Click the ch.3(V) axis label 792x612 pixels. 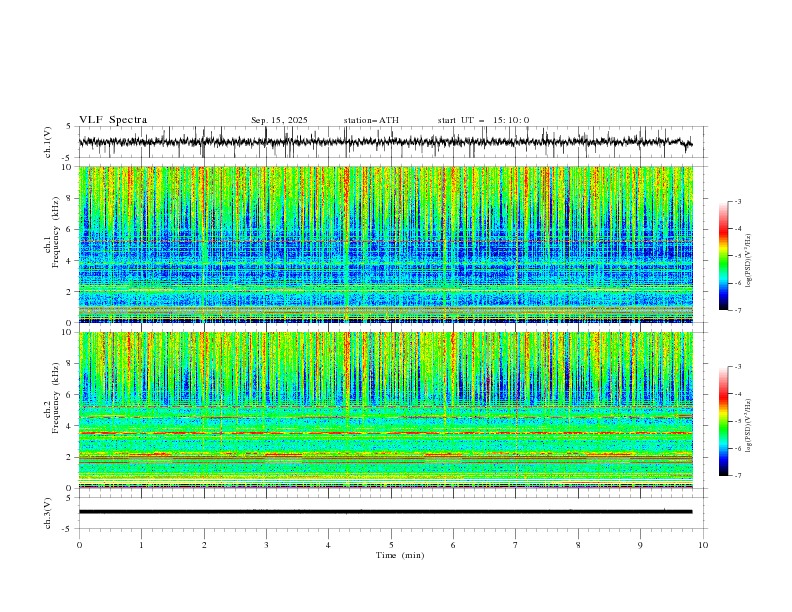click(48, 513)
